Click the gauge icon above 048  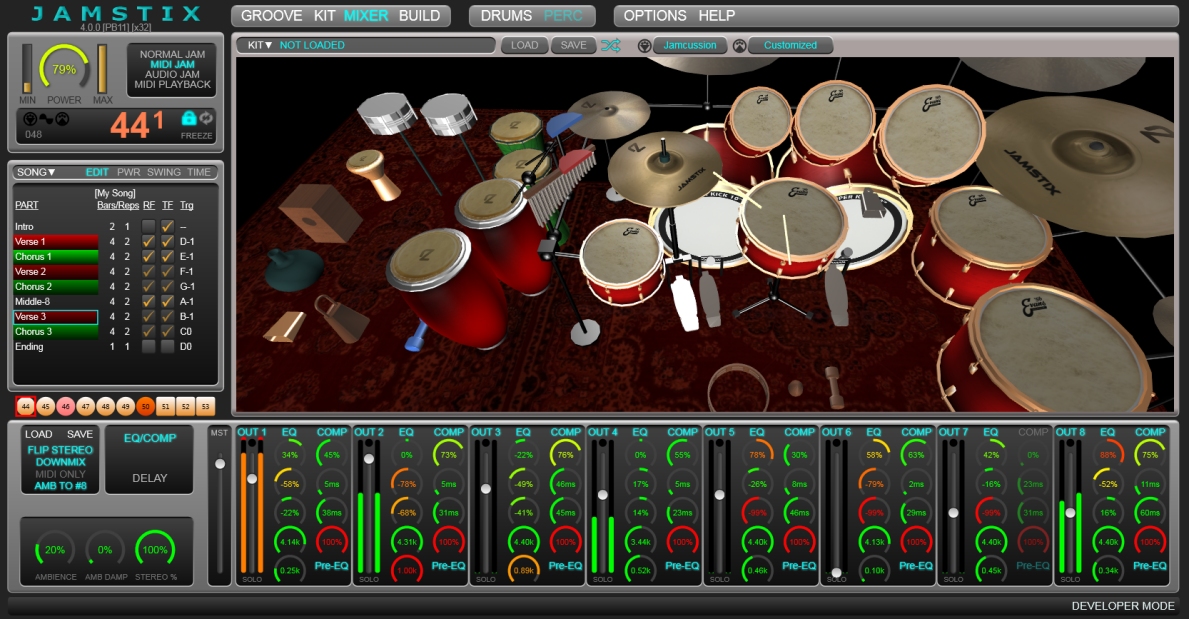coord(62,119)
